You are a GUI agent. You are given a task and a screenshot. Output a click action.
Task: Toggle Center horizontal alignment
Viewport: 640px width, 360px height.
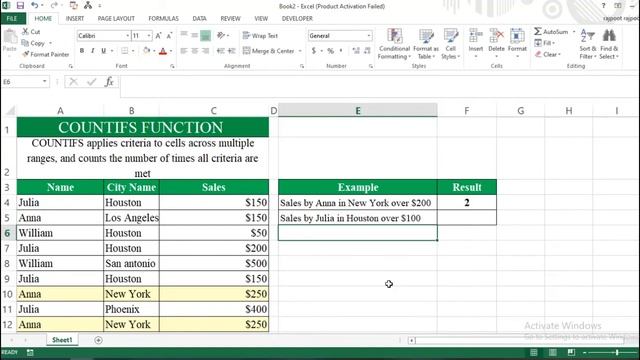coord(195,51)
